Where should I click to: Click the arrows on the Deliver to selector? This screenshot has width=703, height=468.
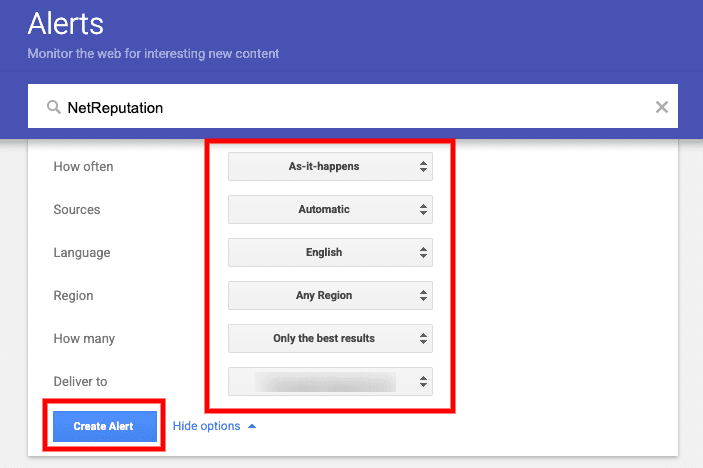(423, 381)
